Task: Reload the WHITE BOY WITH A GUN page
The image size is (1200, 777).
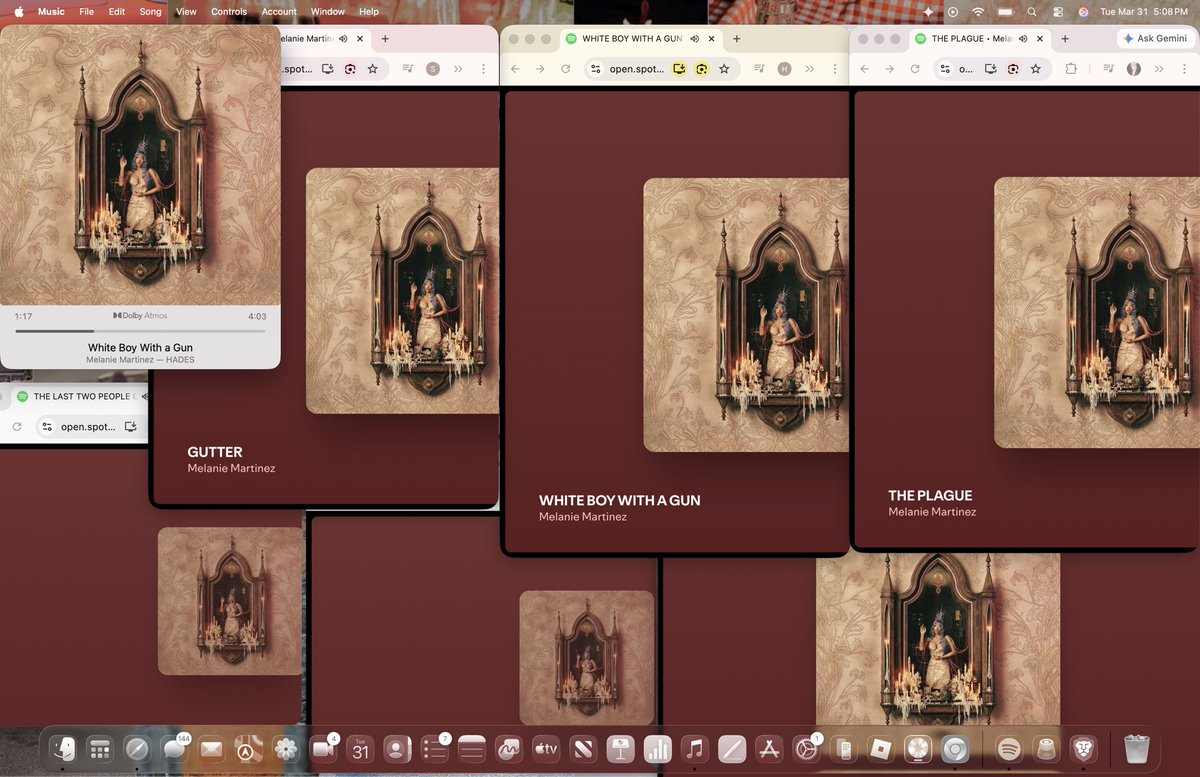Action: click(565, 69)
